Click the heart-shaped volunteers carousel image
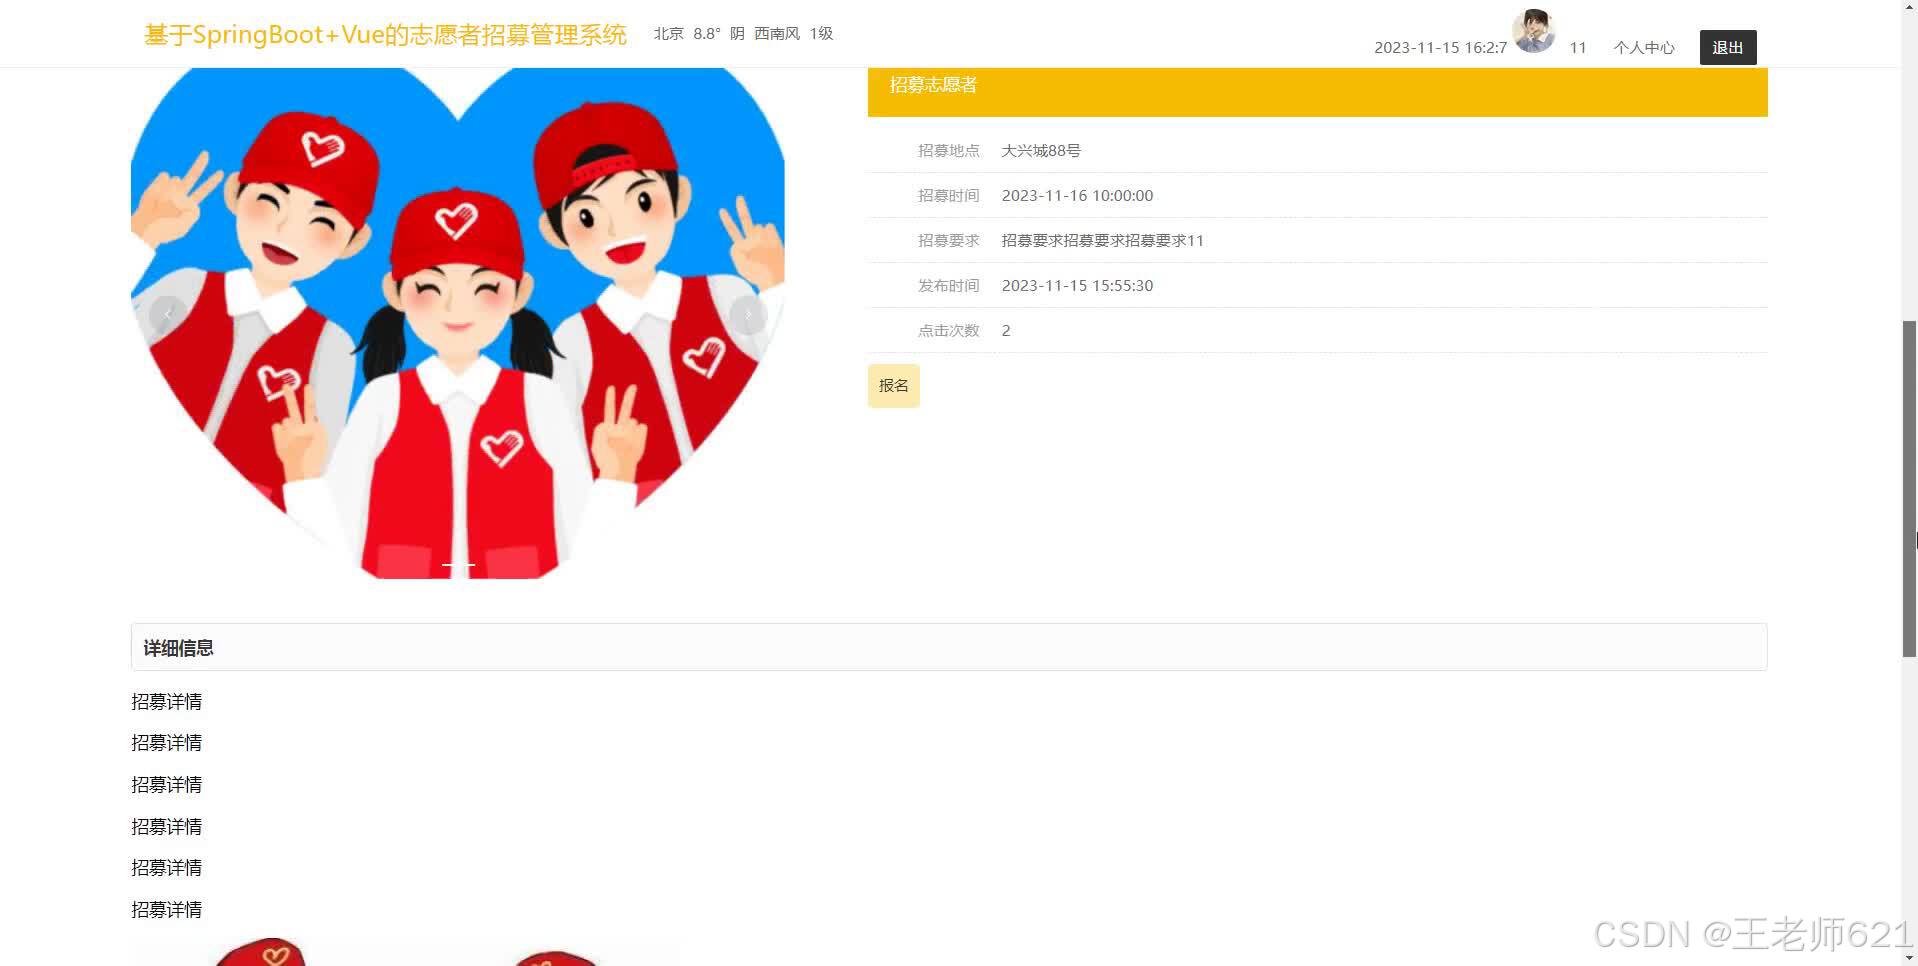The width and height of the screenshot is (1918, 966). 457,323
